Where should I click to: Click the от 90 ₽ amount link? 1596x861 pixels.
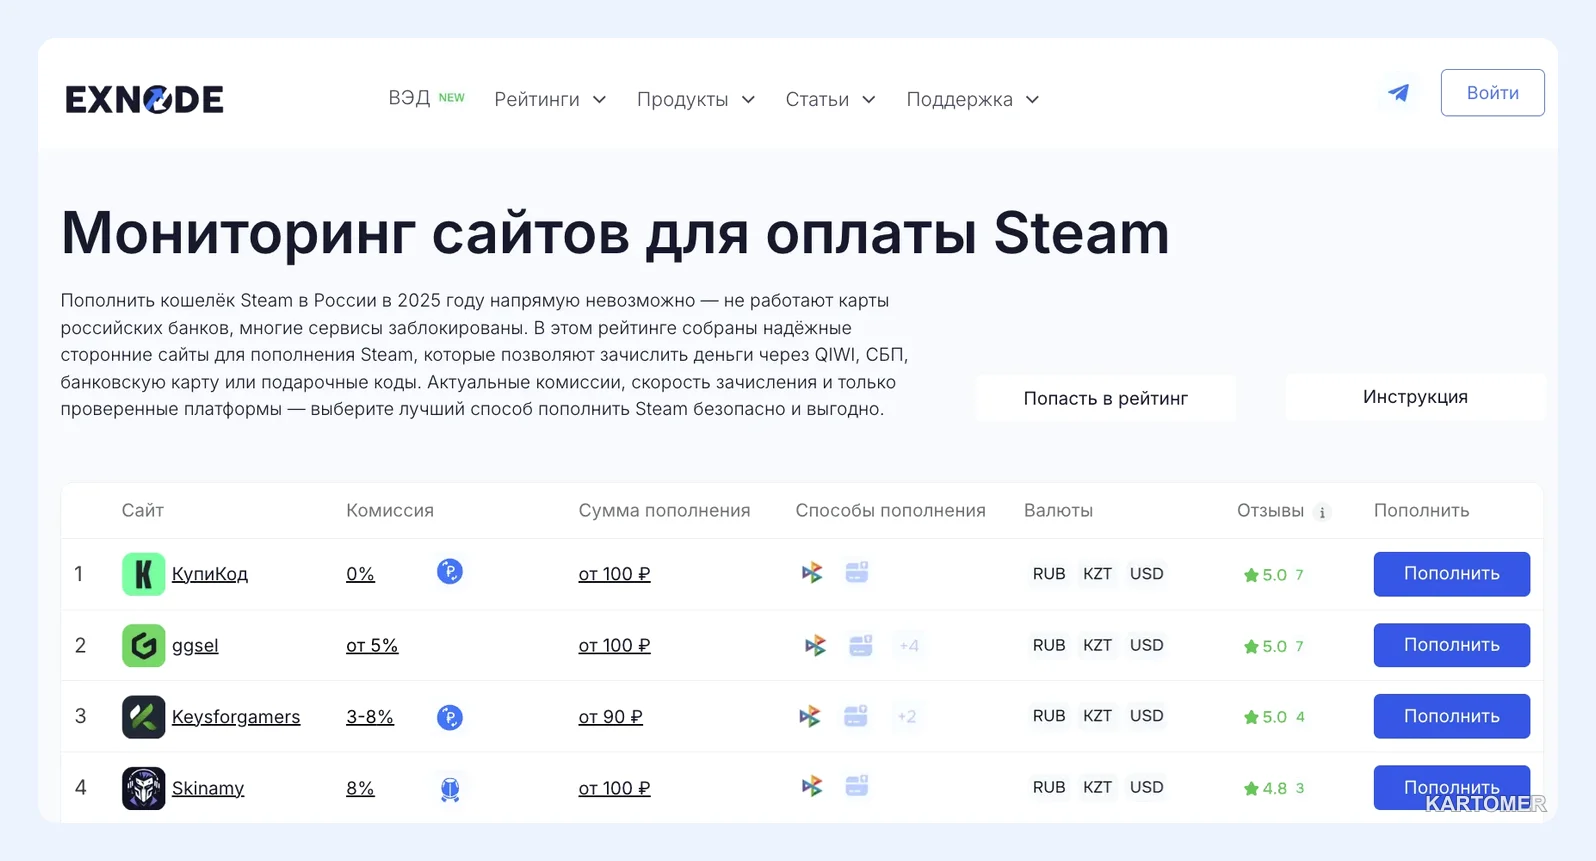pos(611,717)
